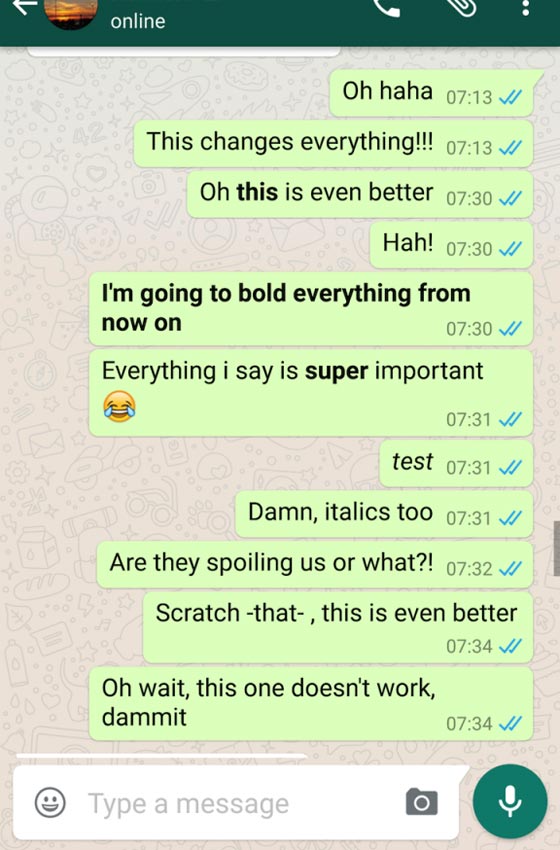
Task: Open the contact's sunset profile picture
Action: pos(71,13)
